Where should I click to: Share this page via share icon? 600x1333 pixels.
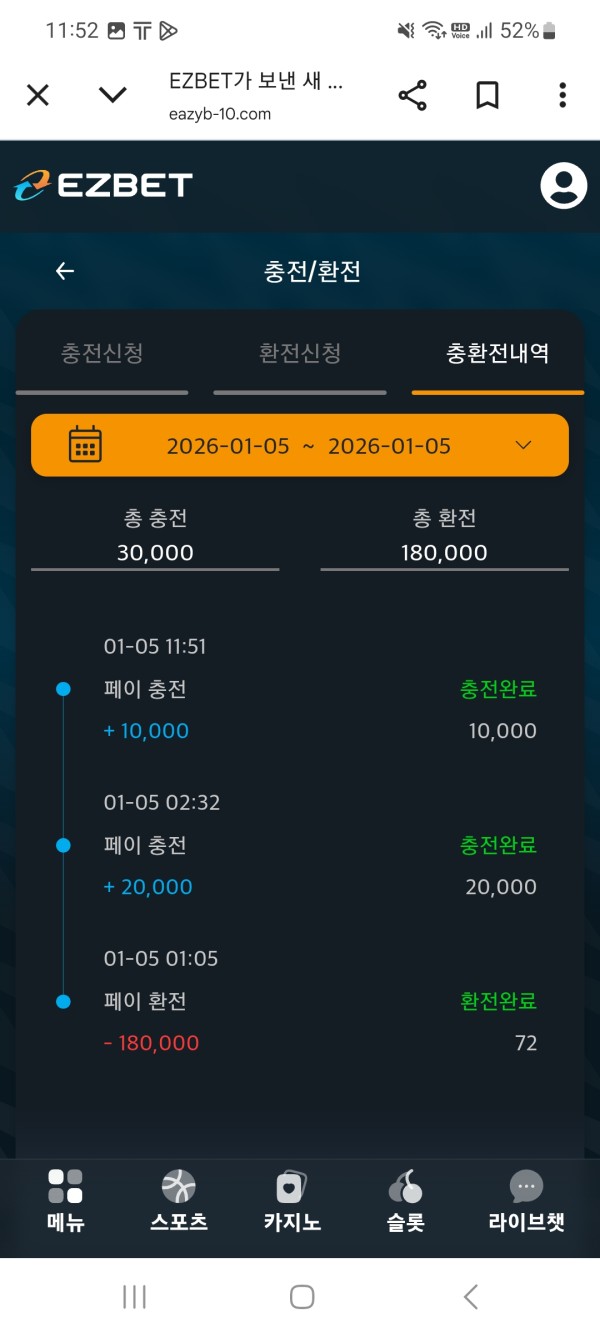click(x=412, y=95)
